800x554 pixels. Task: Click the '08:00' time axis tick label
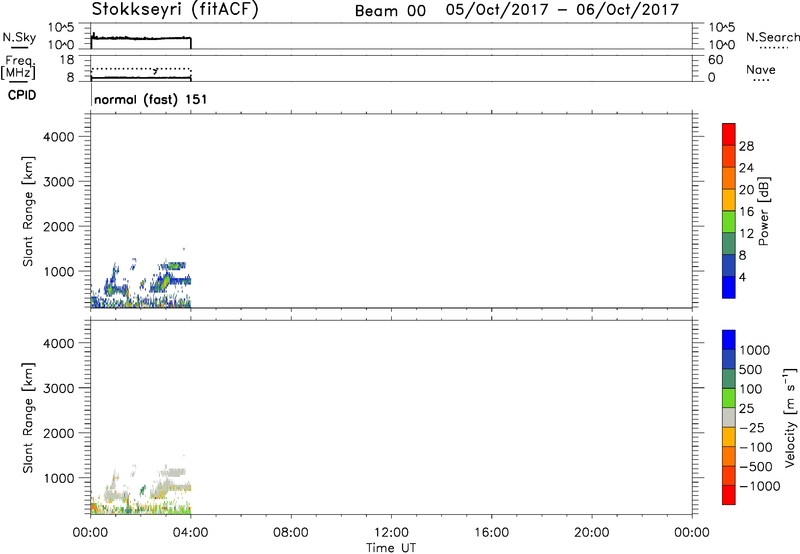point(290,533)
